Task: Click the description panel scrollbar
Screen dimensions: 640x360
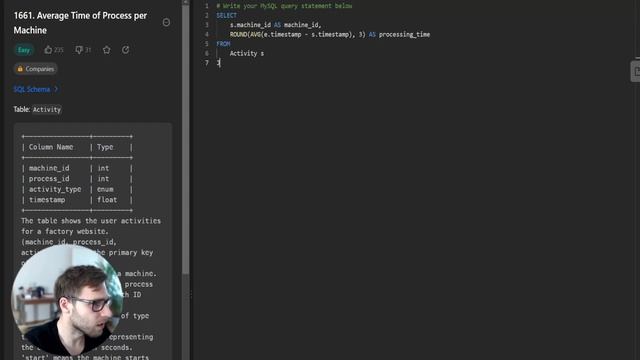Action: pyautogui.click(x=185, y=139)
